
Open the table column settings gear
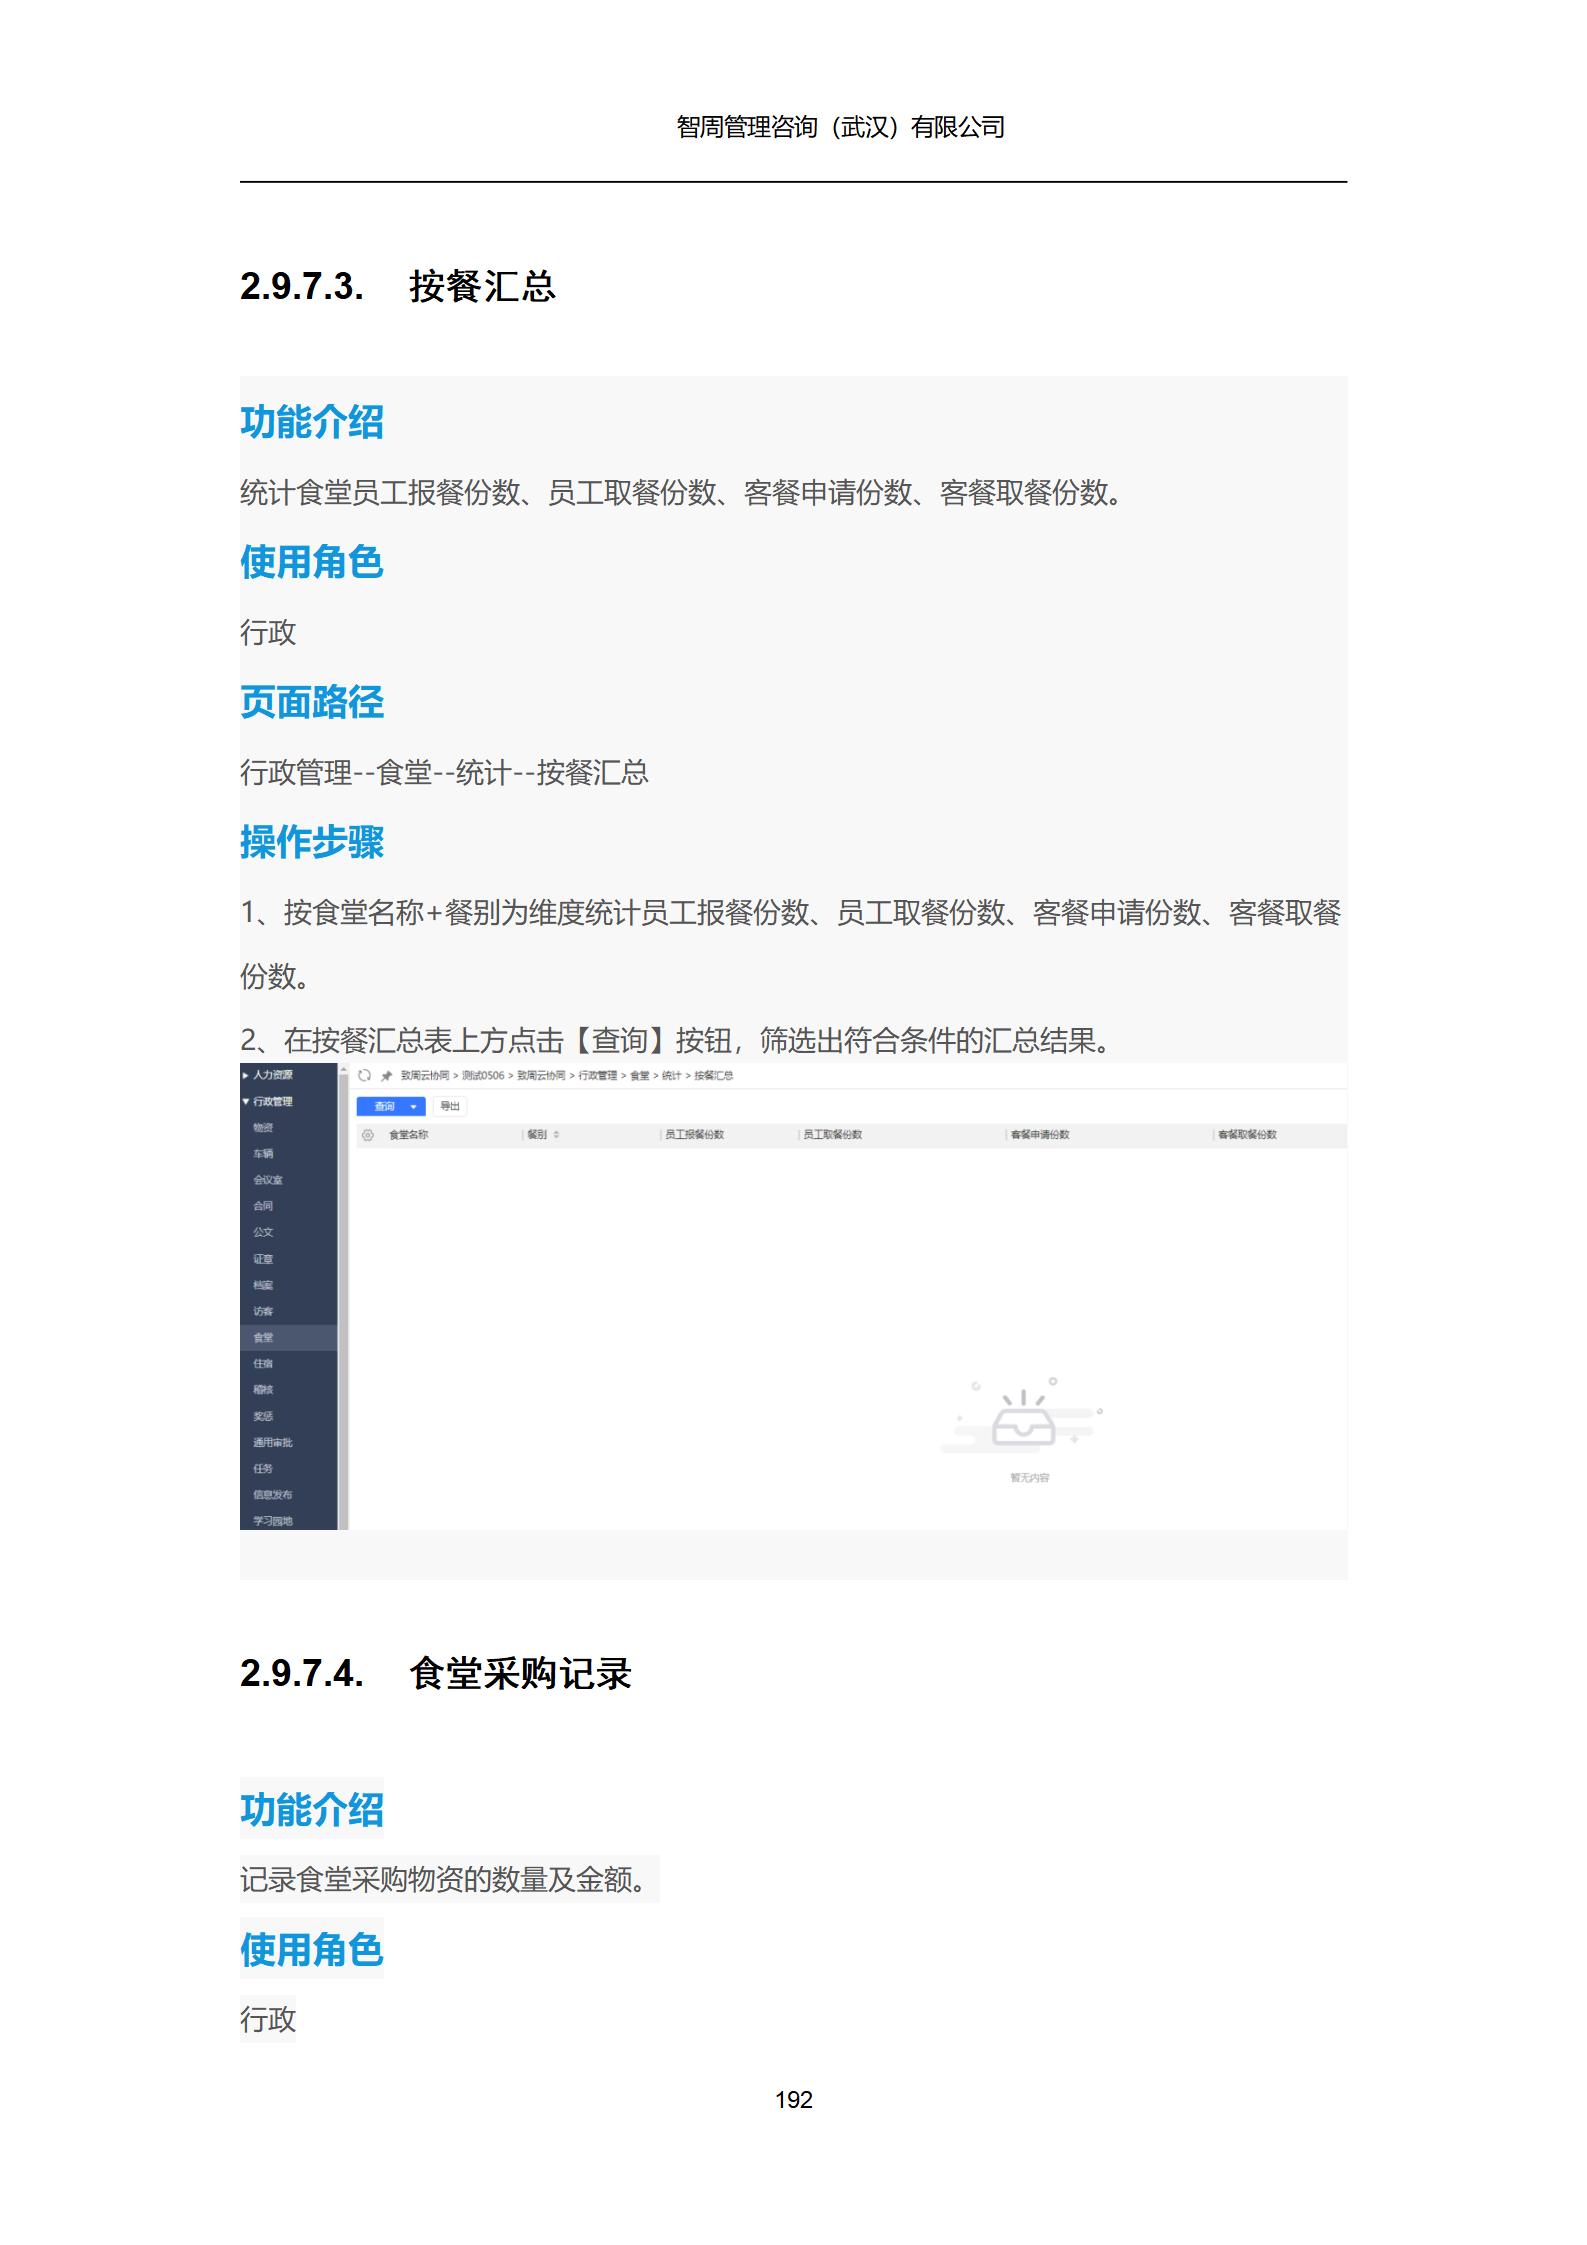point(368,1135)
